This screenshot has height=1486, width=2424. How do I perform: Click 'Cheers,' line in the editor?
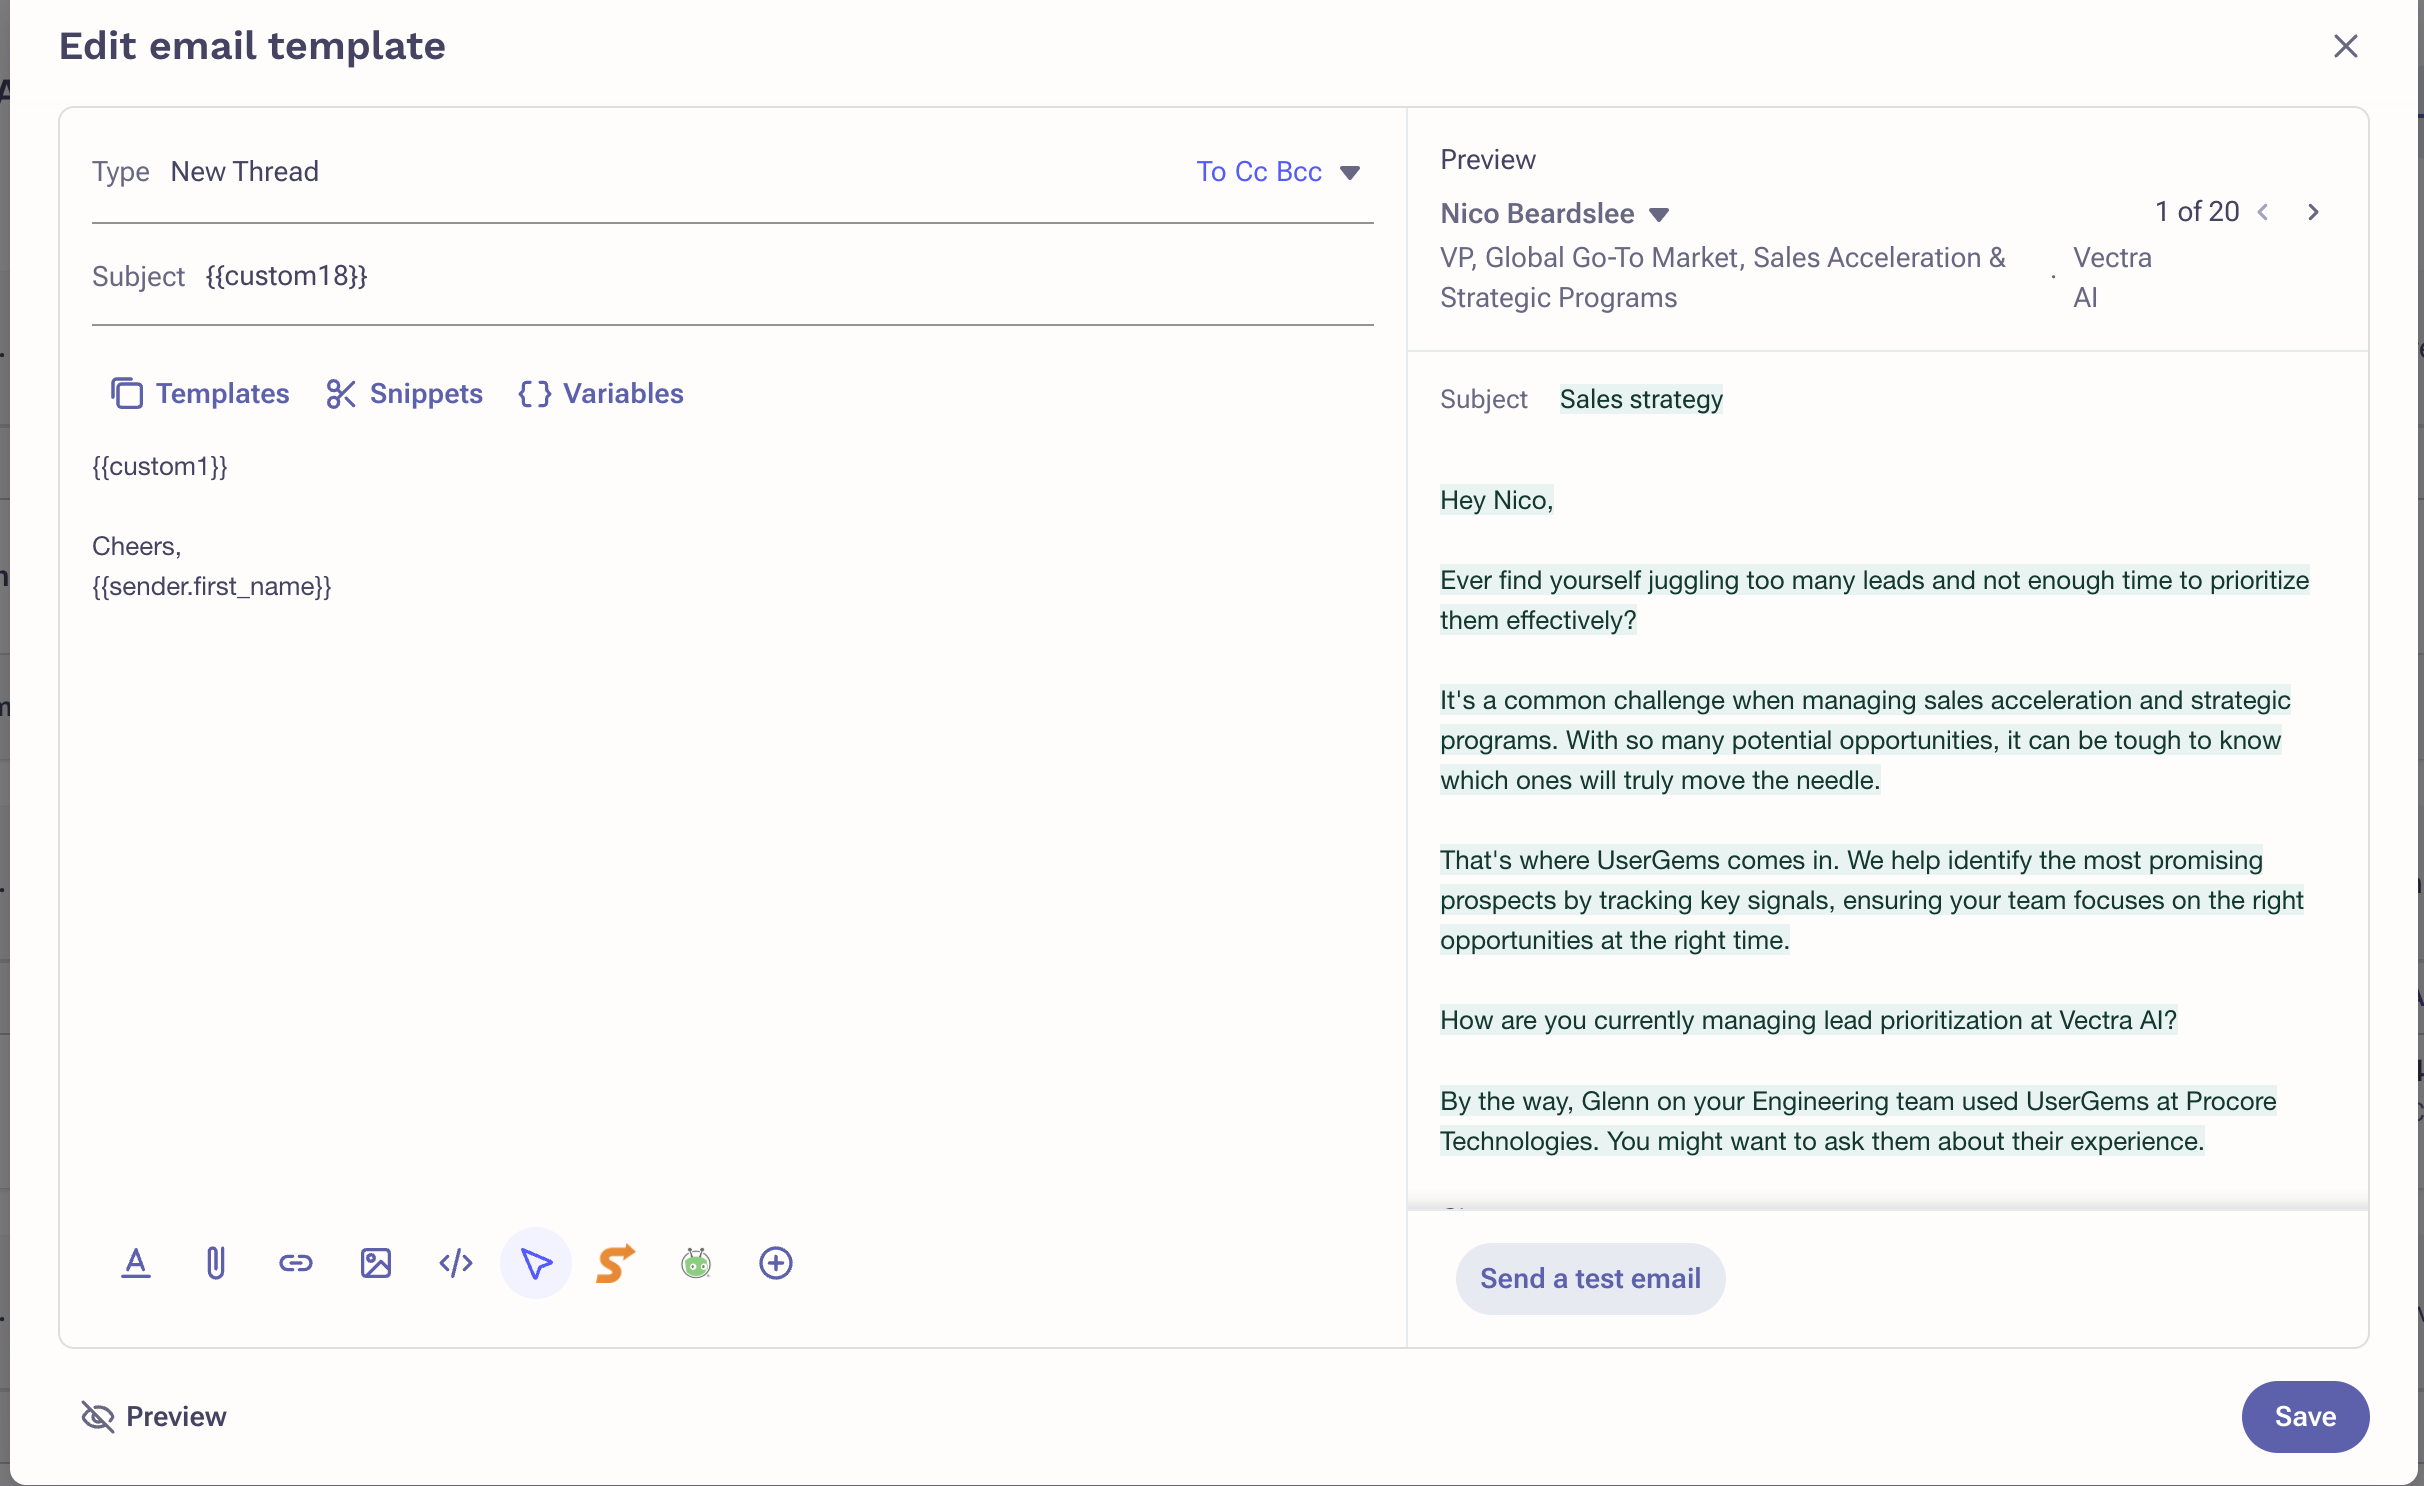137,546
